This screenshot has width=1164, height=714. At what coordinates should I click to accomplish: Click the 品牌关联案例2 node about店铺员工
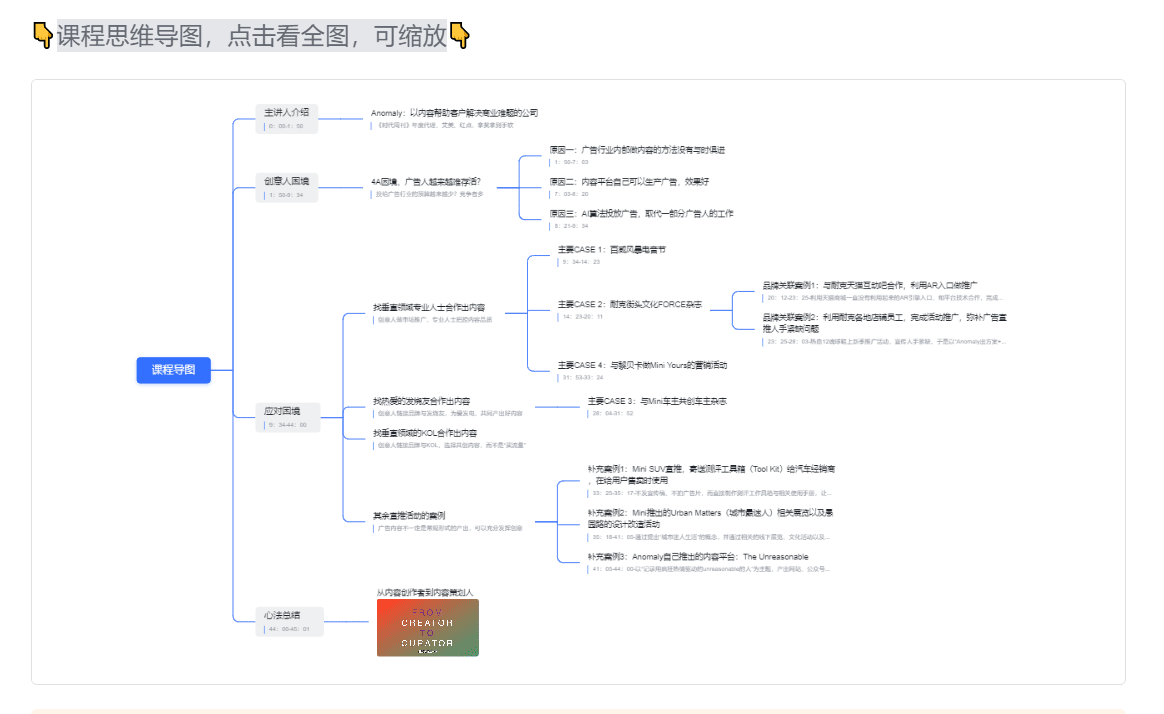pos(885,323)
